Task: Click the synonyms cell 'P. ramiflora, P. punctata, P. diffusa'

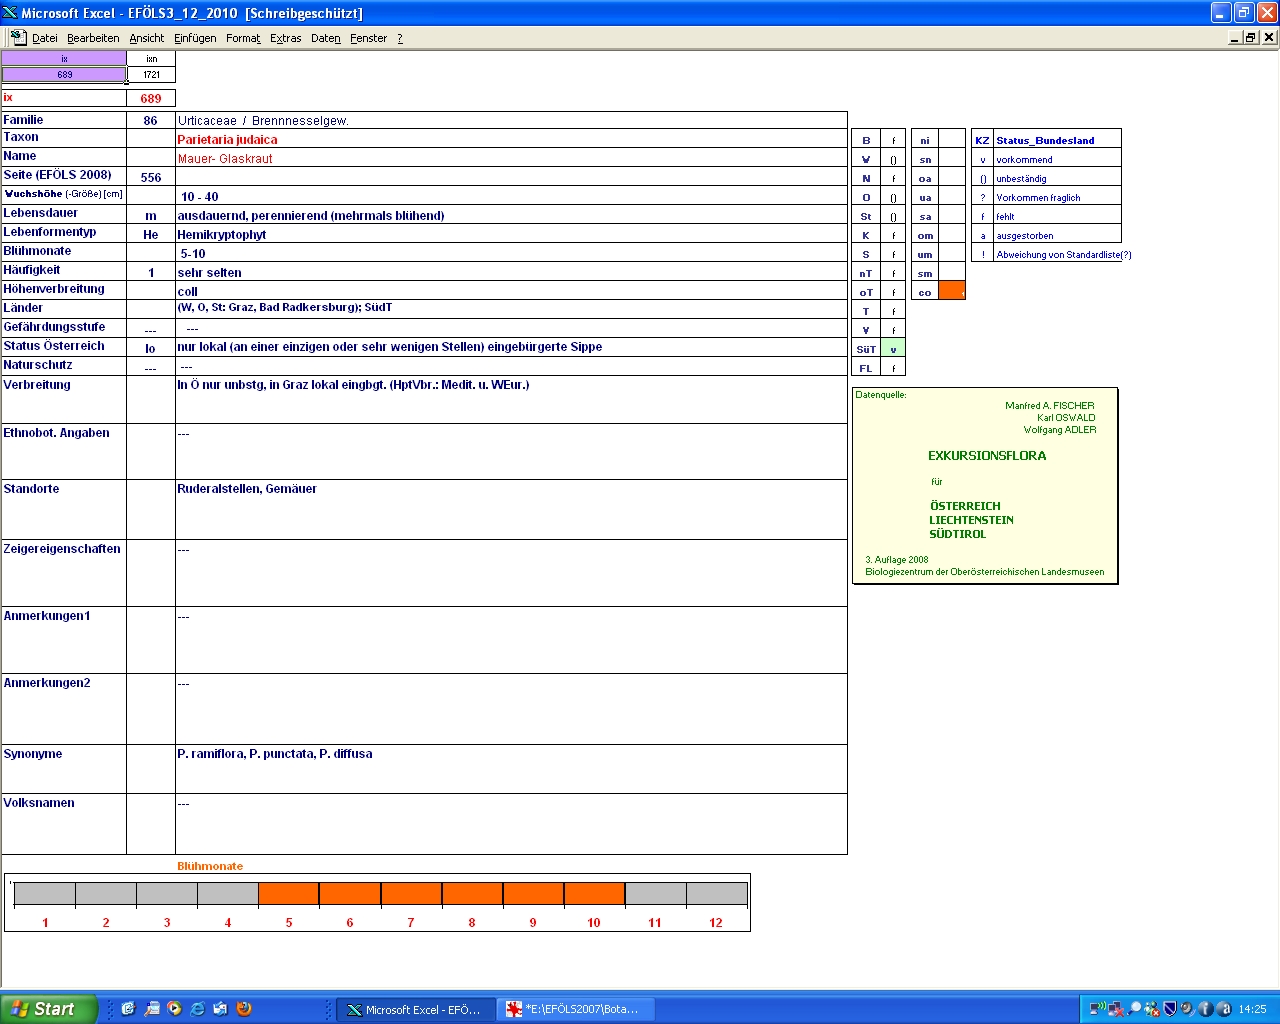Action: click(x=511, y=769)
